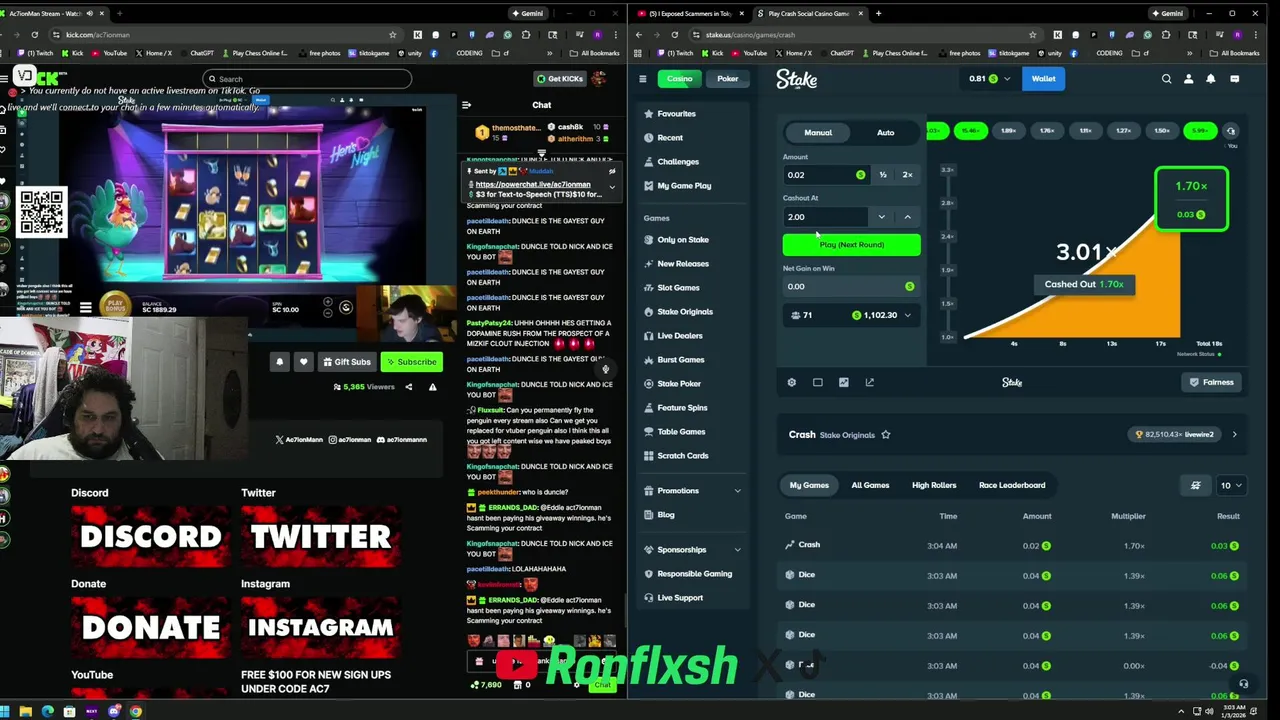The height and width of the screenshot is (720, 1280).
Task: Switch to Casino mode
Action: (x=680, y=79)
